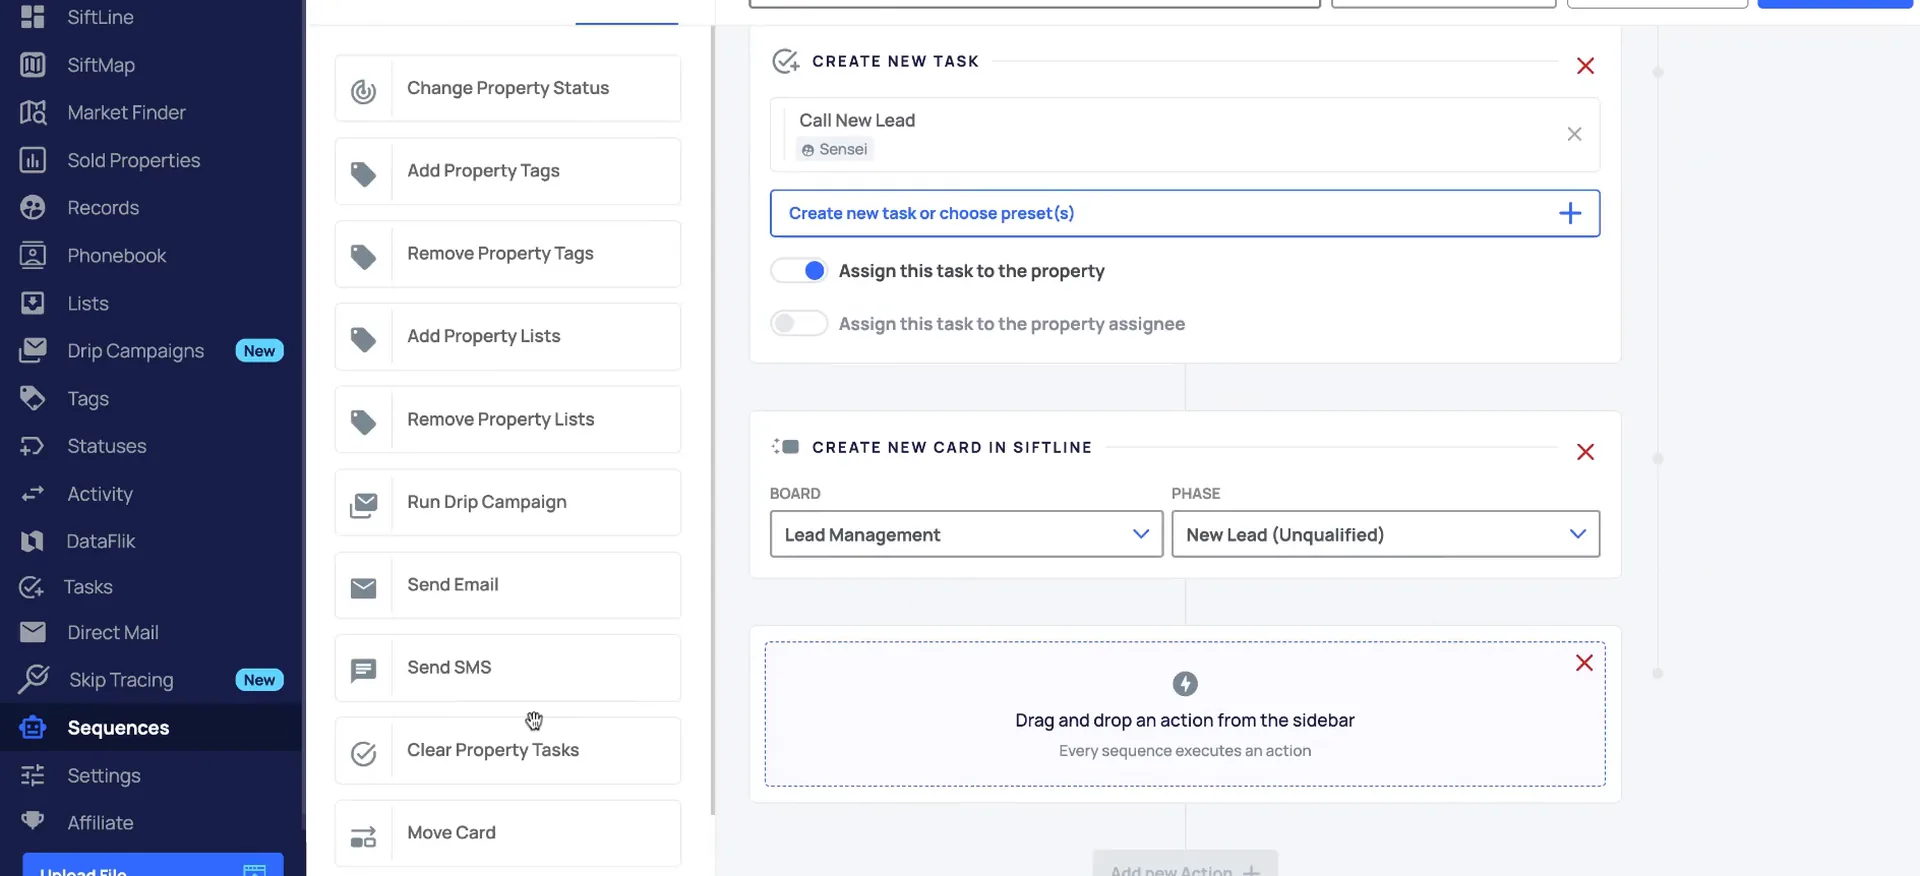Select the Run Drip Campaign action
Image resolution: width=1920 pixels, height=876 pixels.
tap(508, 502)
